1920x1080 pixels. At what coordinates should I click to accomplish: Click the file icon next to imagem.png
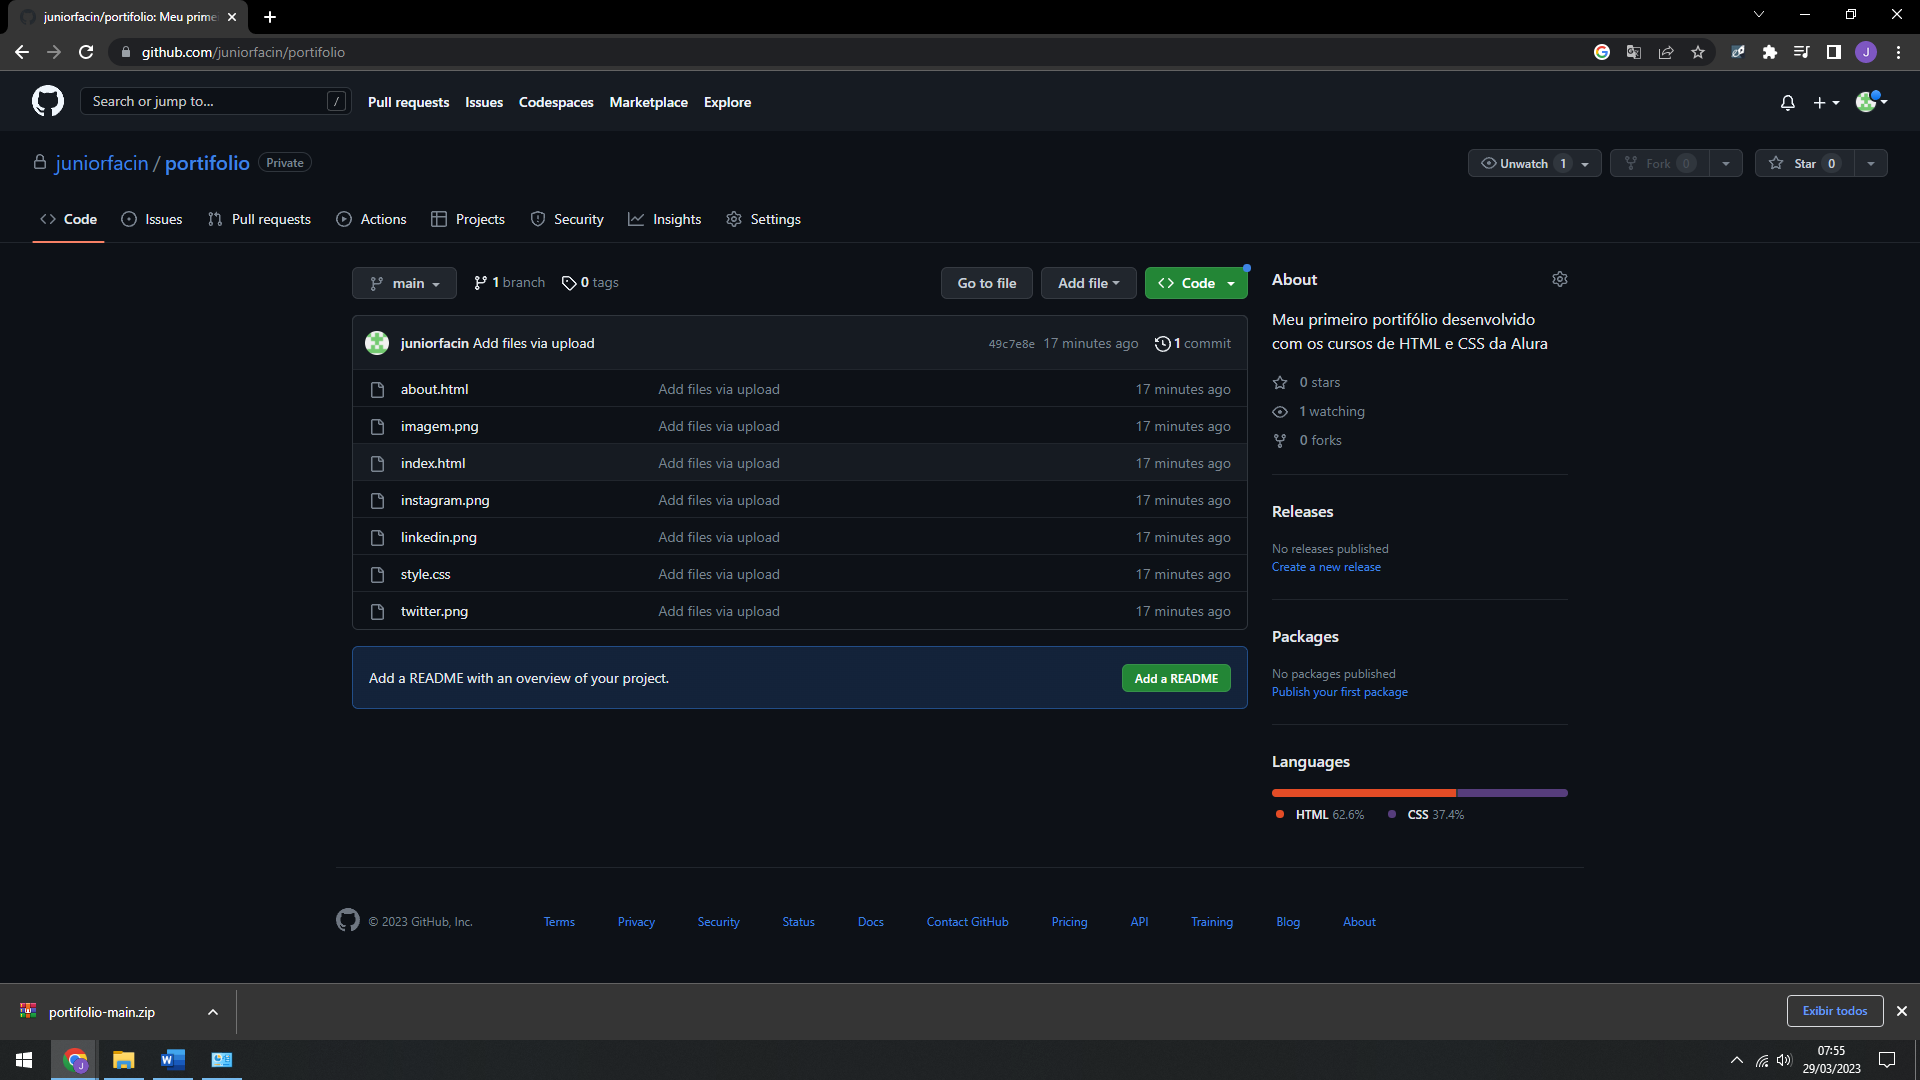pyautogui.click(x=377, y=427)
